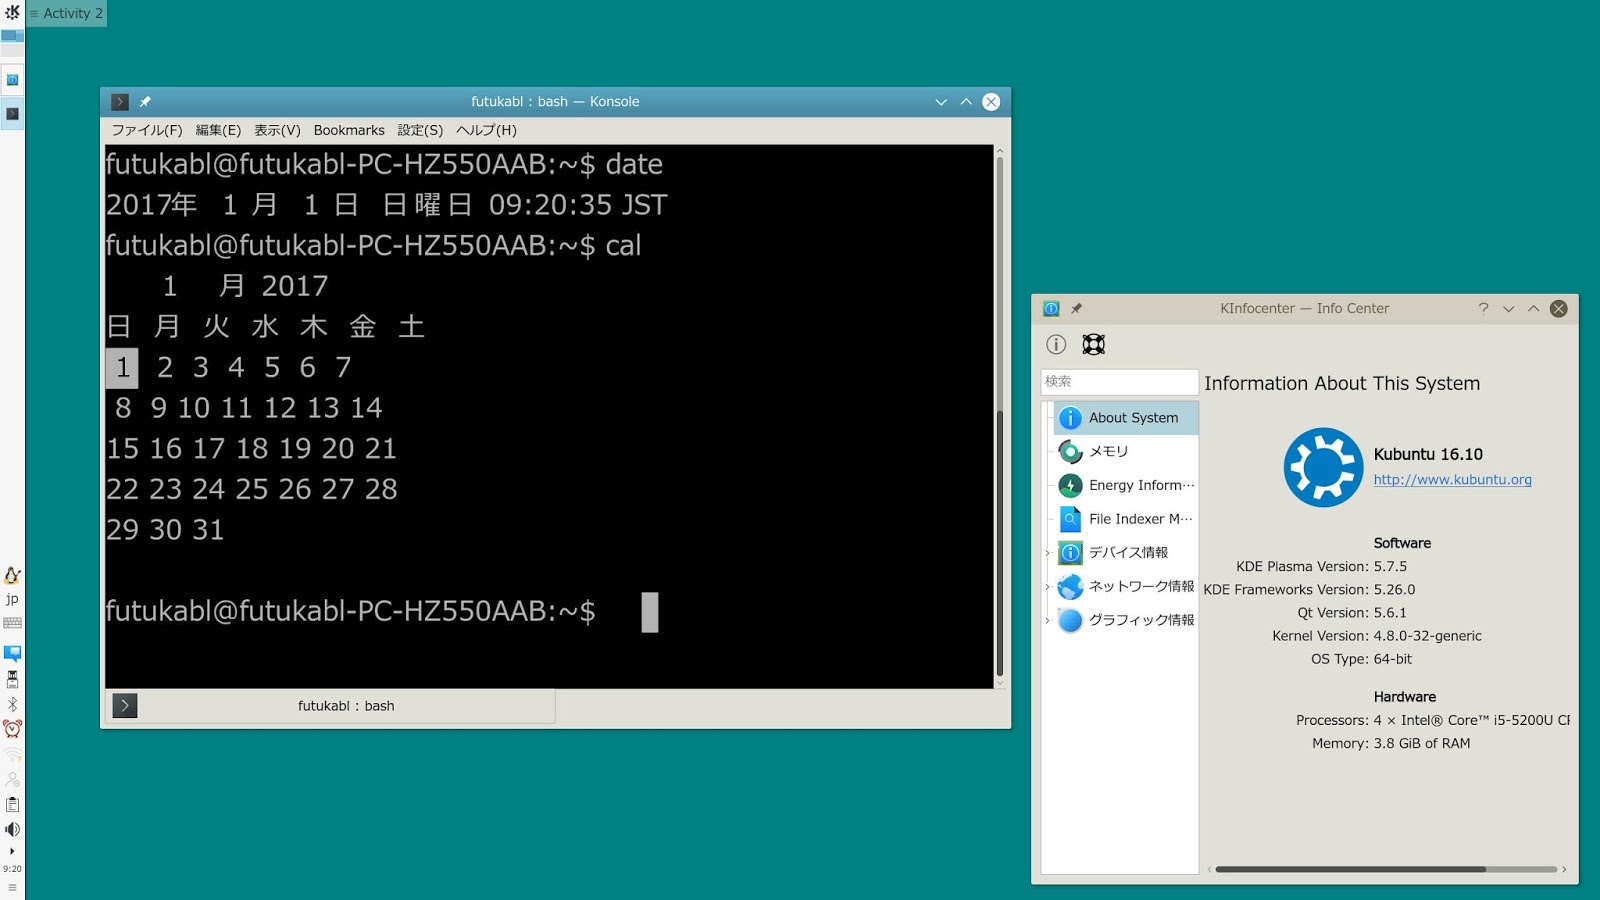Select KInfocenter entry in the task manager
Viewport: 1600px width, 900px height.
pyautogui.click(x=12, y=79)
